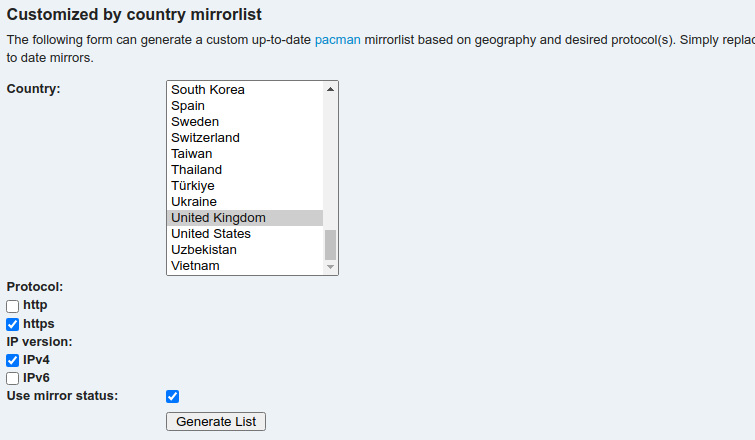Enable the IPv6 checkbox
755x440 pixels.
pos(13,378)
